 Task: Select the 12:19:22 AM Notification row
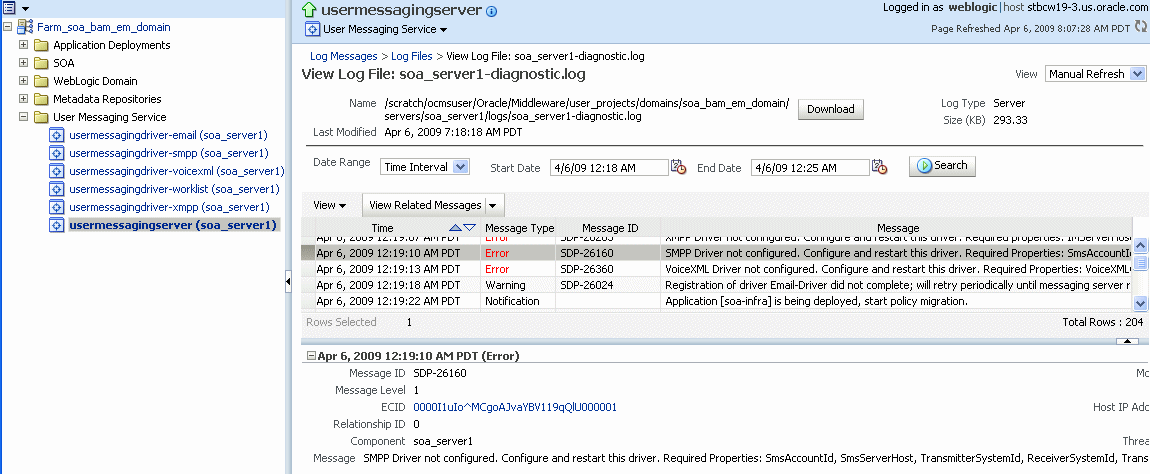click(x=717, y=302)
